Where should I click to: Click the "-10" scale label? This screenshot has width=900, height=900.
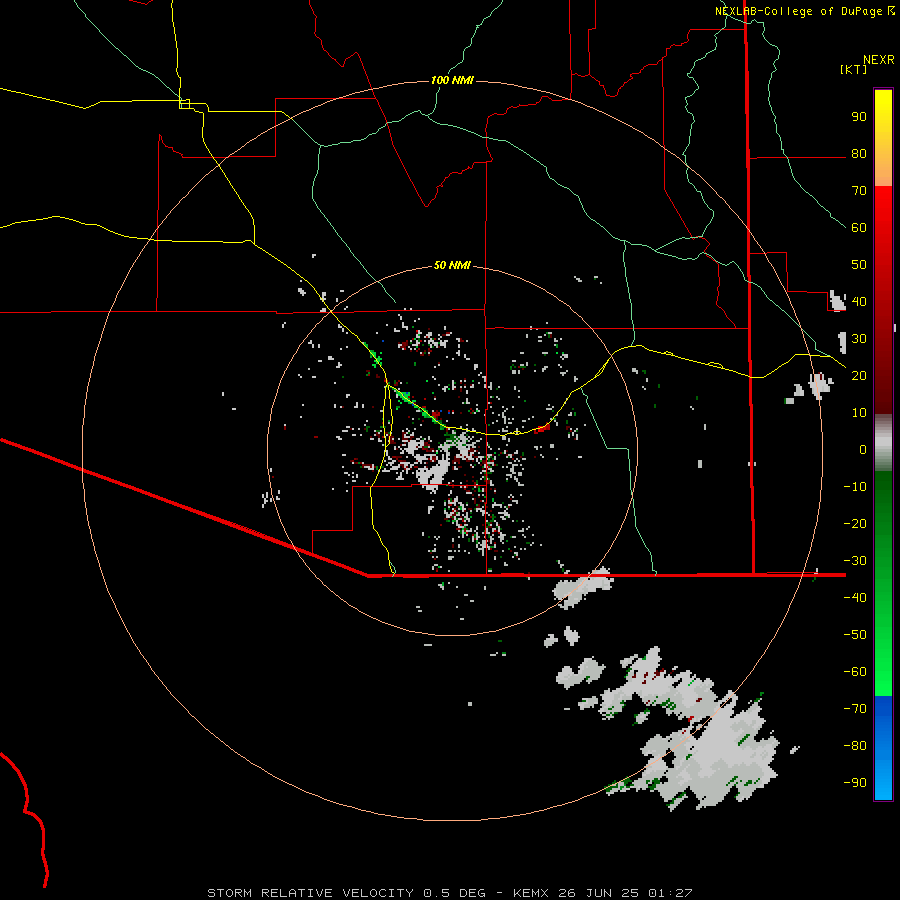855,487
